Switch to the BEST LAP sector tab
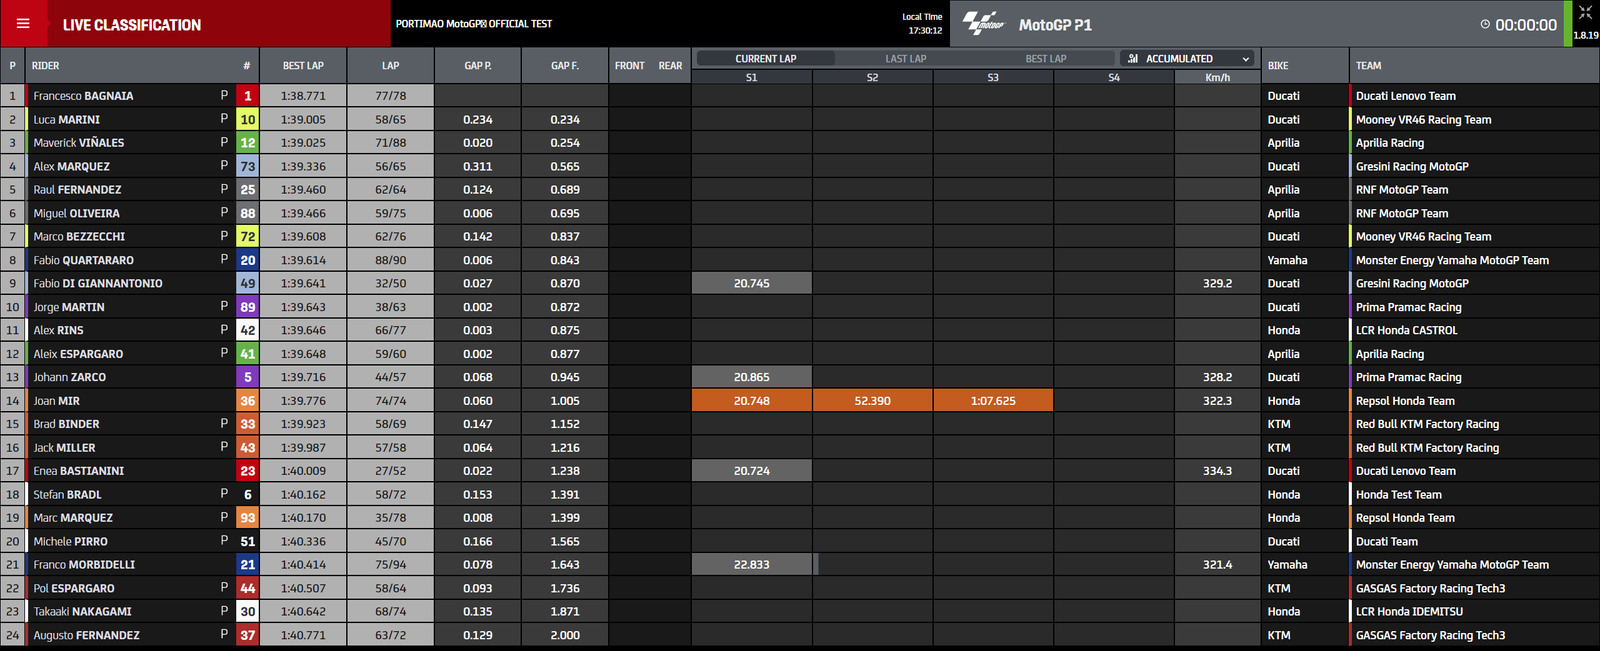Image resolution: width=1600 pixels, height=651 pixels. coord(1046,59)
